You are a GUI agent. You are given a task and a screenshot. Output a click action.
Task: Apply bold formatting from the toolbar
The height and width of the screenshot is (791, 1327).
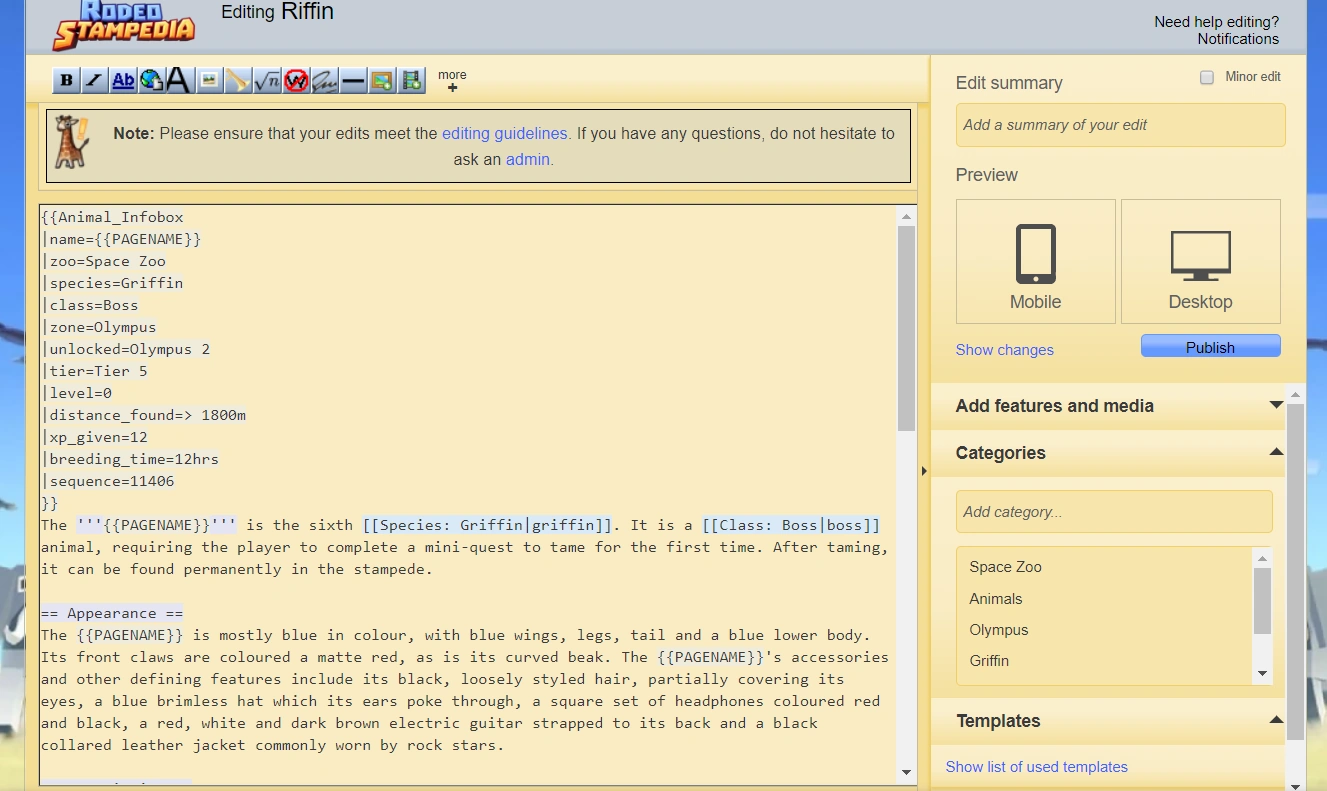[66, 81]
